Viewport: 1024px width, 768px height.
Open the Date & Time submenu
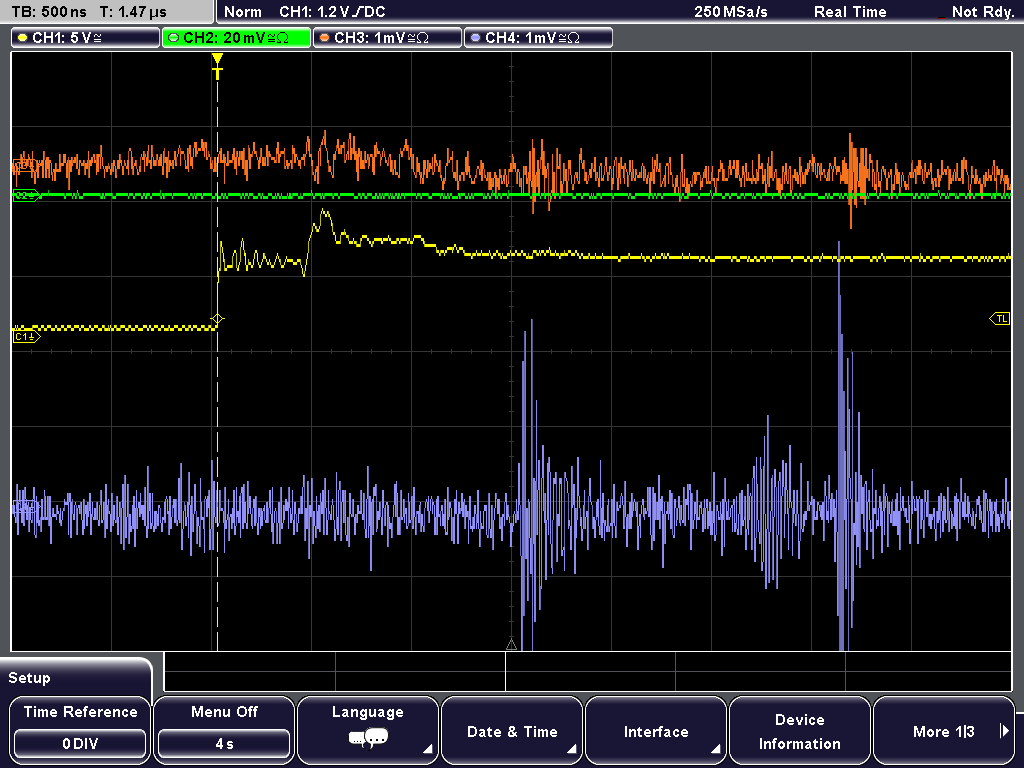click(x=512, y=730)
